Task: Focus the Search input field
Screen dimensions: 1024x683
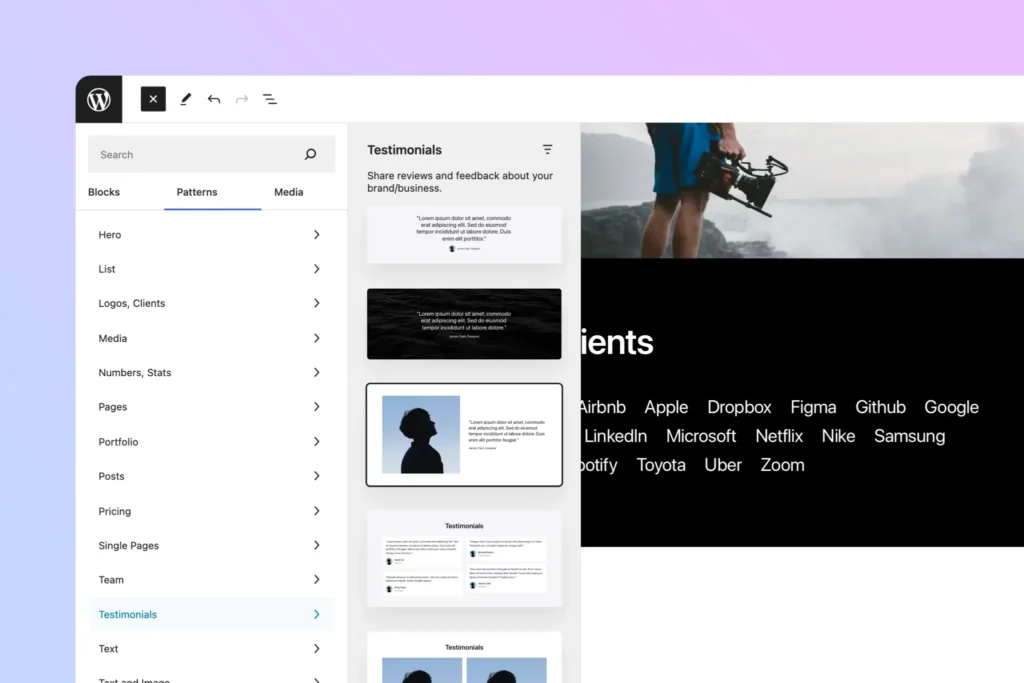Action: 212,154
